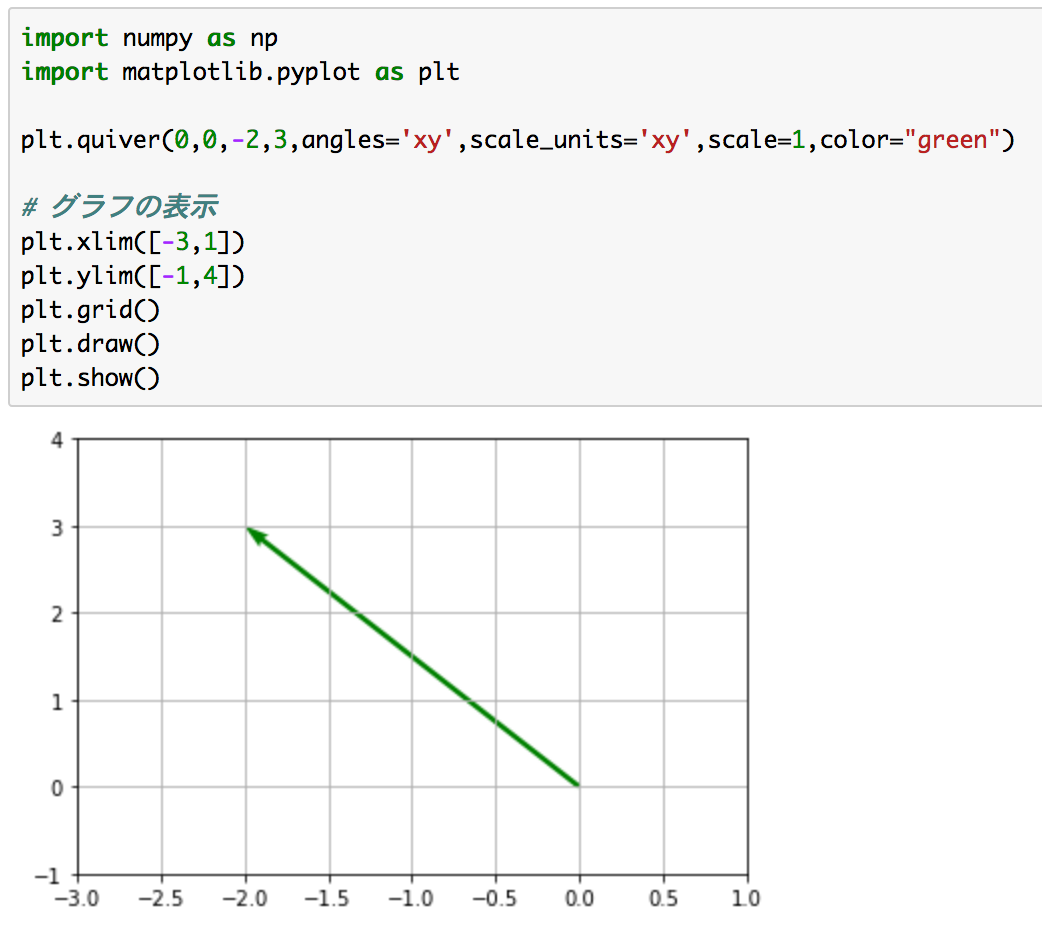The height and width of the screenshot is (936, 1042).
Task: Click the angles='xy' argument
Action: (x=377, y=140)
